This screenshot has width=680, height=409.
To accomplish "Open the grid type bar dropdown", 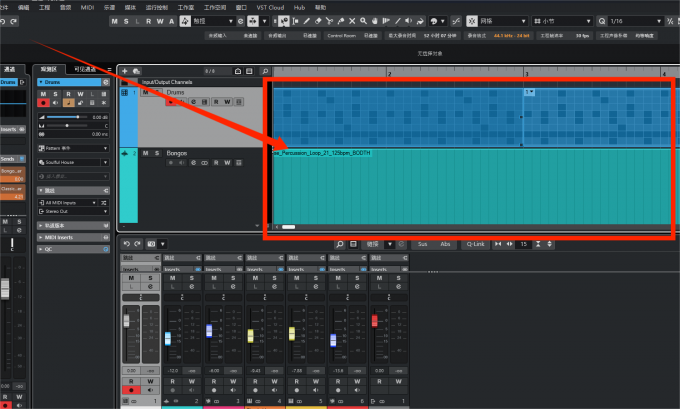I will click(562, 21).
